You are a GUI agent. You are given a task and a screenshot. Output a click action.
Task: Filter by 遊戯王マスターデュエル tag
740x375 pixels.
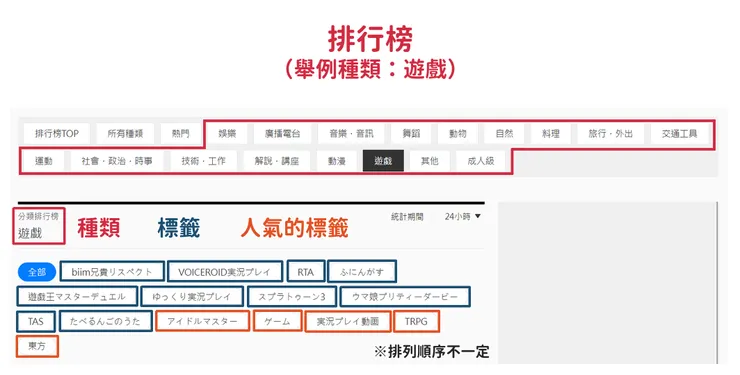click(x=77, y=297)
